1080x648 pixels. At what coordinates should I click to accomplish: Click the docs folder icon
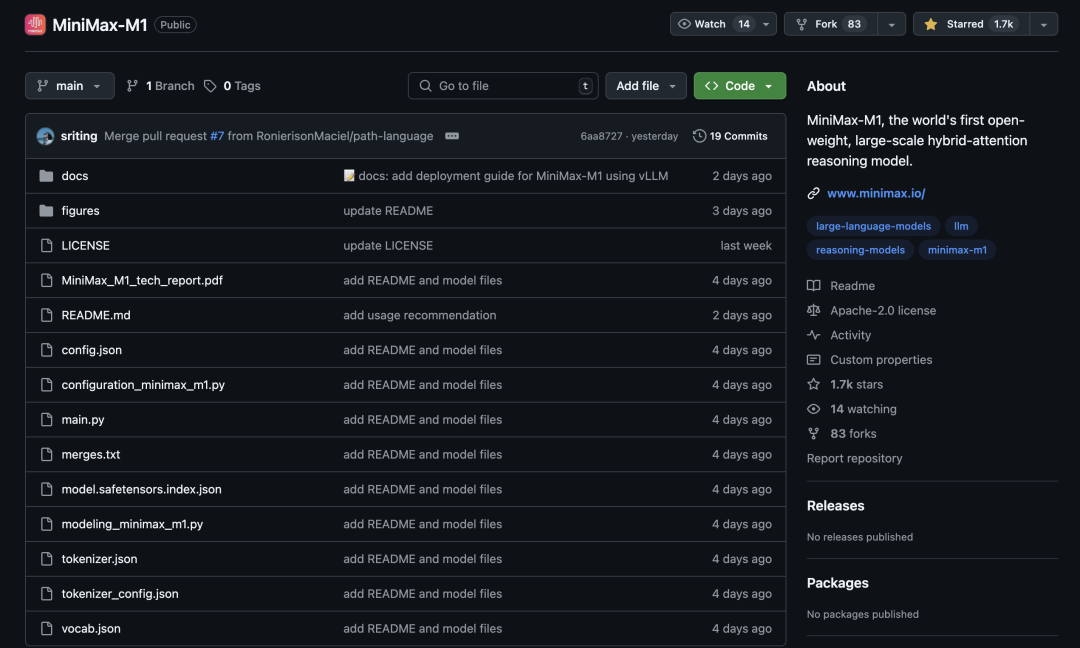pyautogui.click(x=46, y=176)
